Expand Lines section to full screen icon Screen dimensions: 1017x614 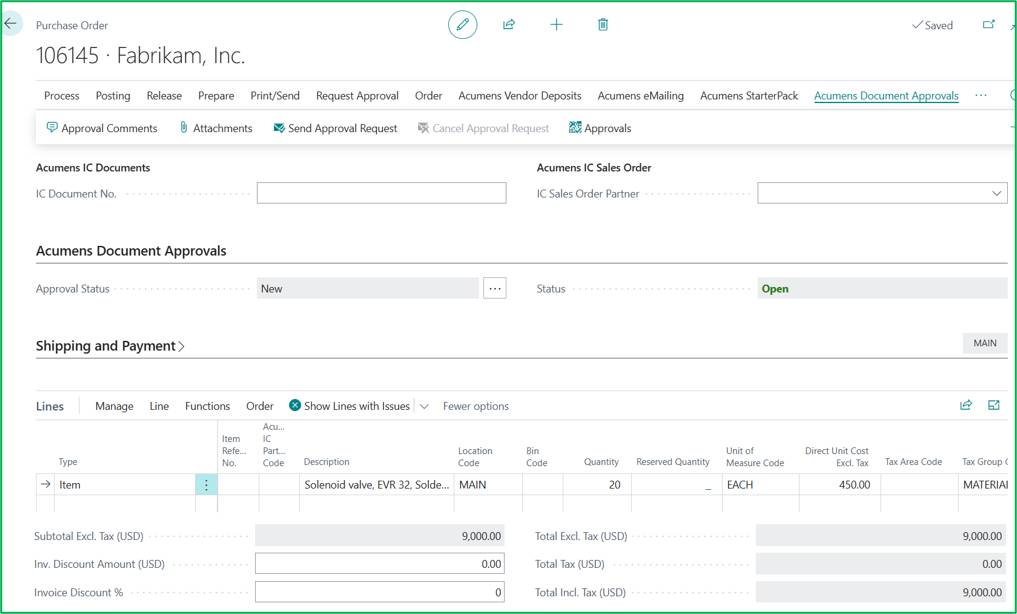click(994, 405)
